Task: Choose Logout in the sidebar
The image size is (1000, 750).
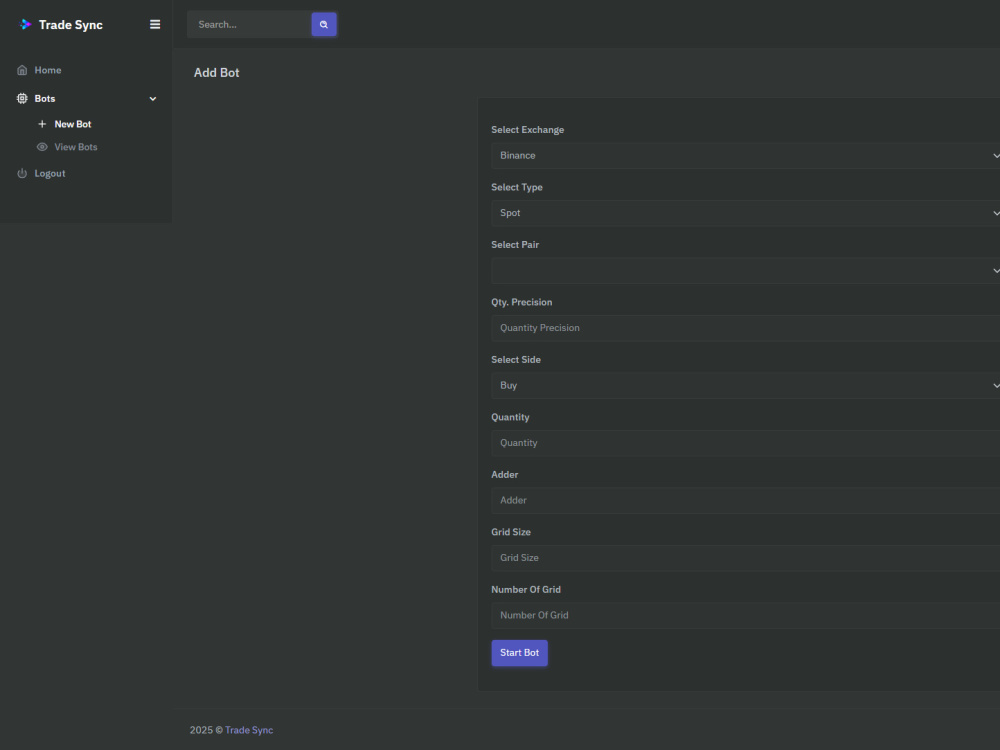Action: click(50, 173)
